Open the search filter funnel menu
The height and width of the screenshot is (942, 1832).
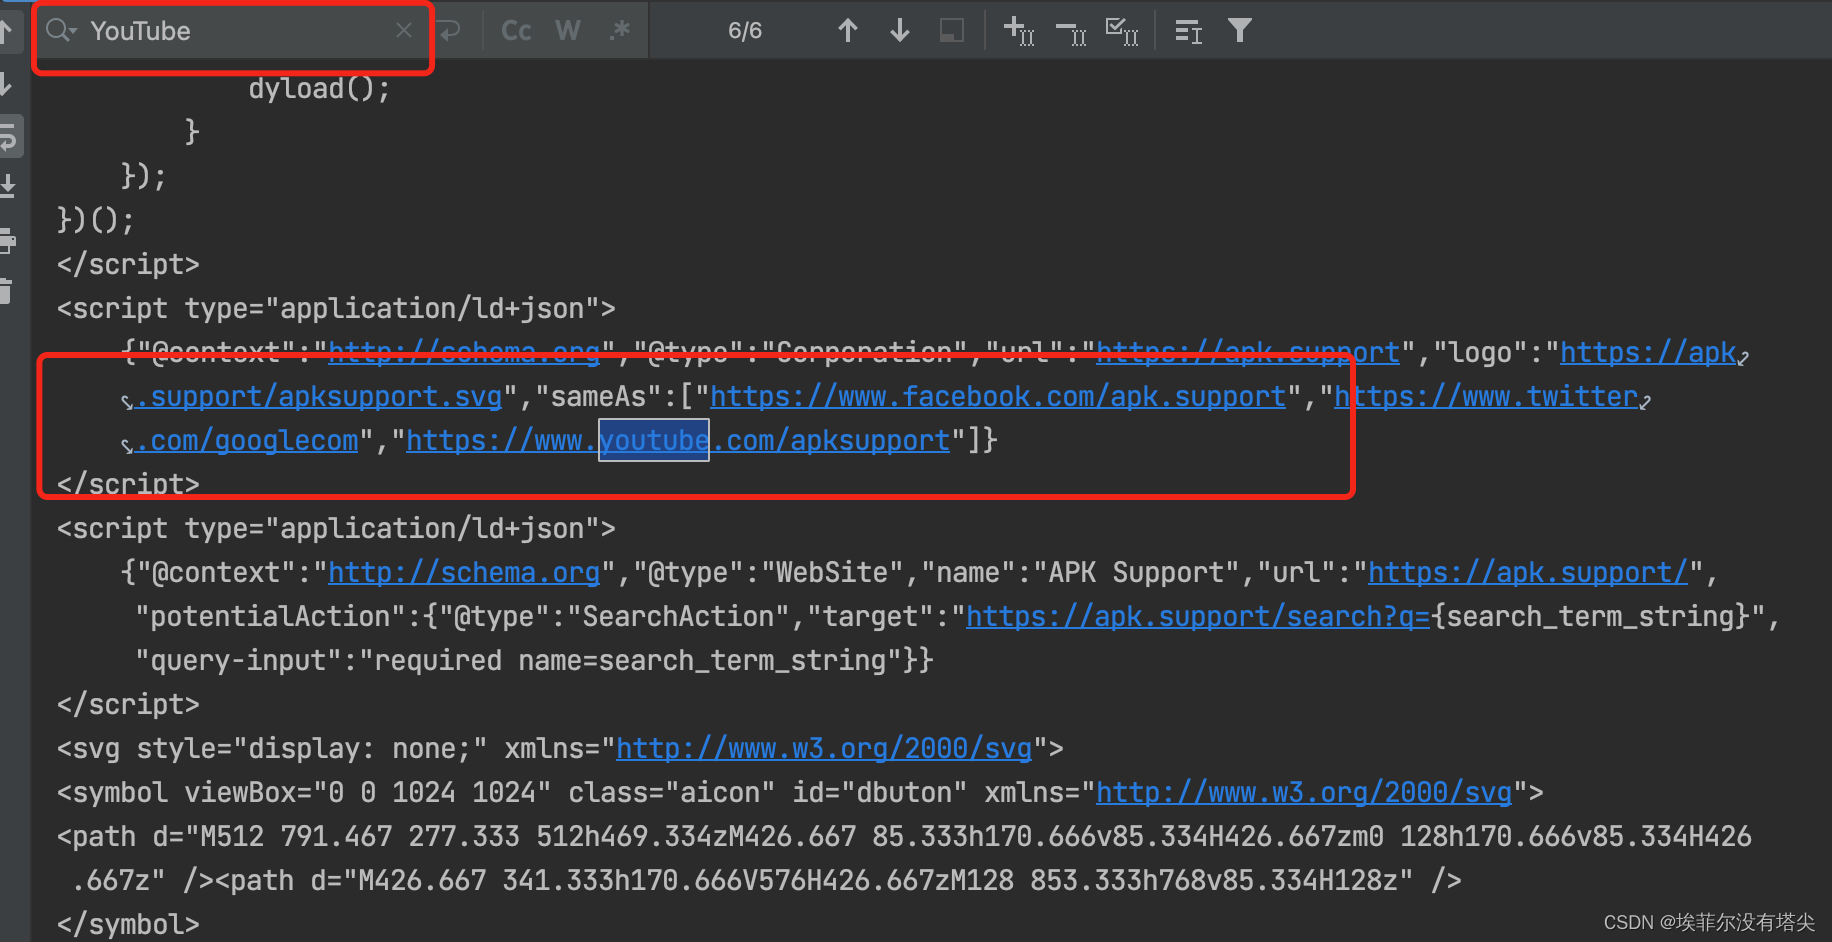[x=1240, y=31]
